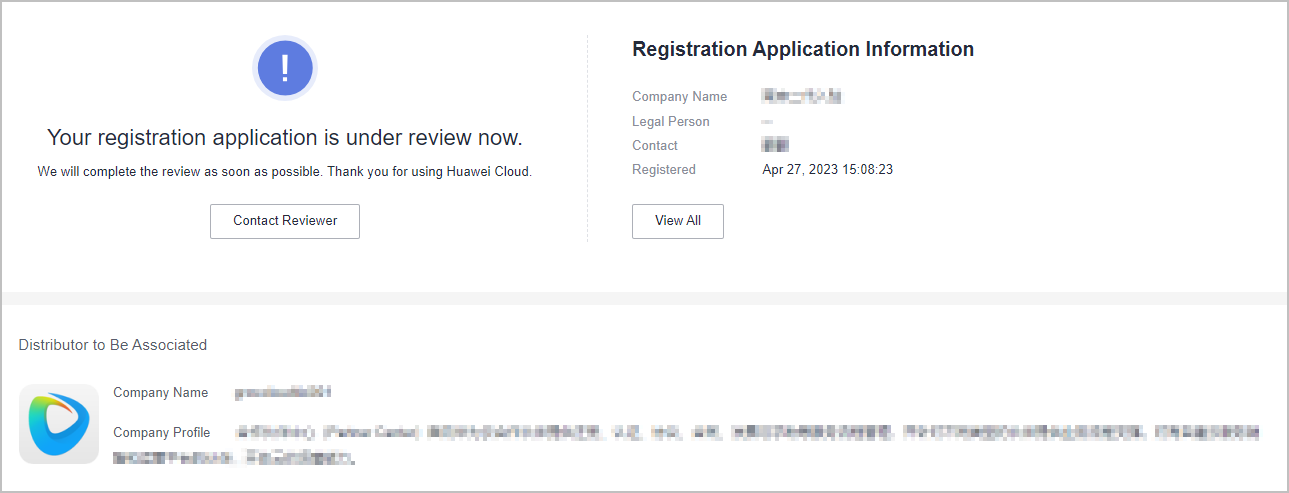Select the 'Distributor to Be Associated' heading

tap(113, 345)
